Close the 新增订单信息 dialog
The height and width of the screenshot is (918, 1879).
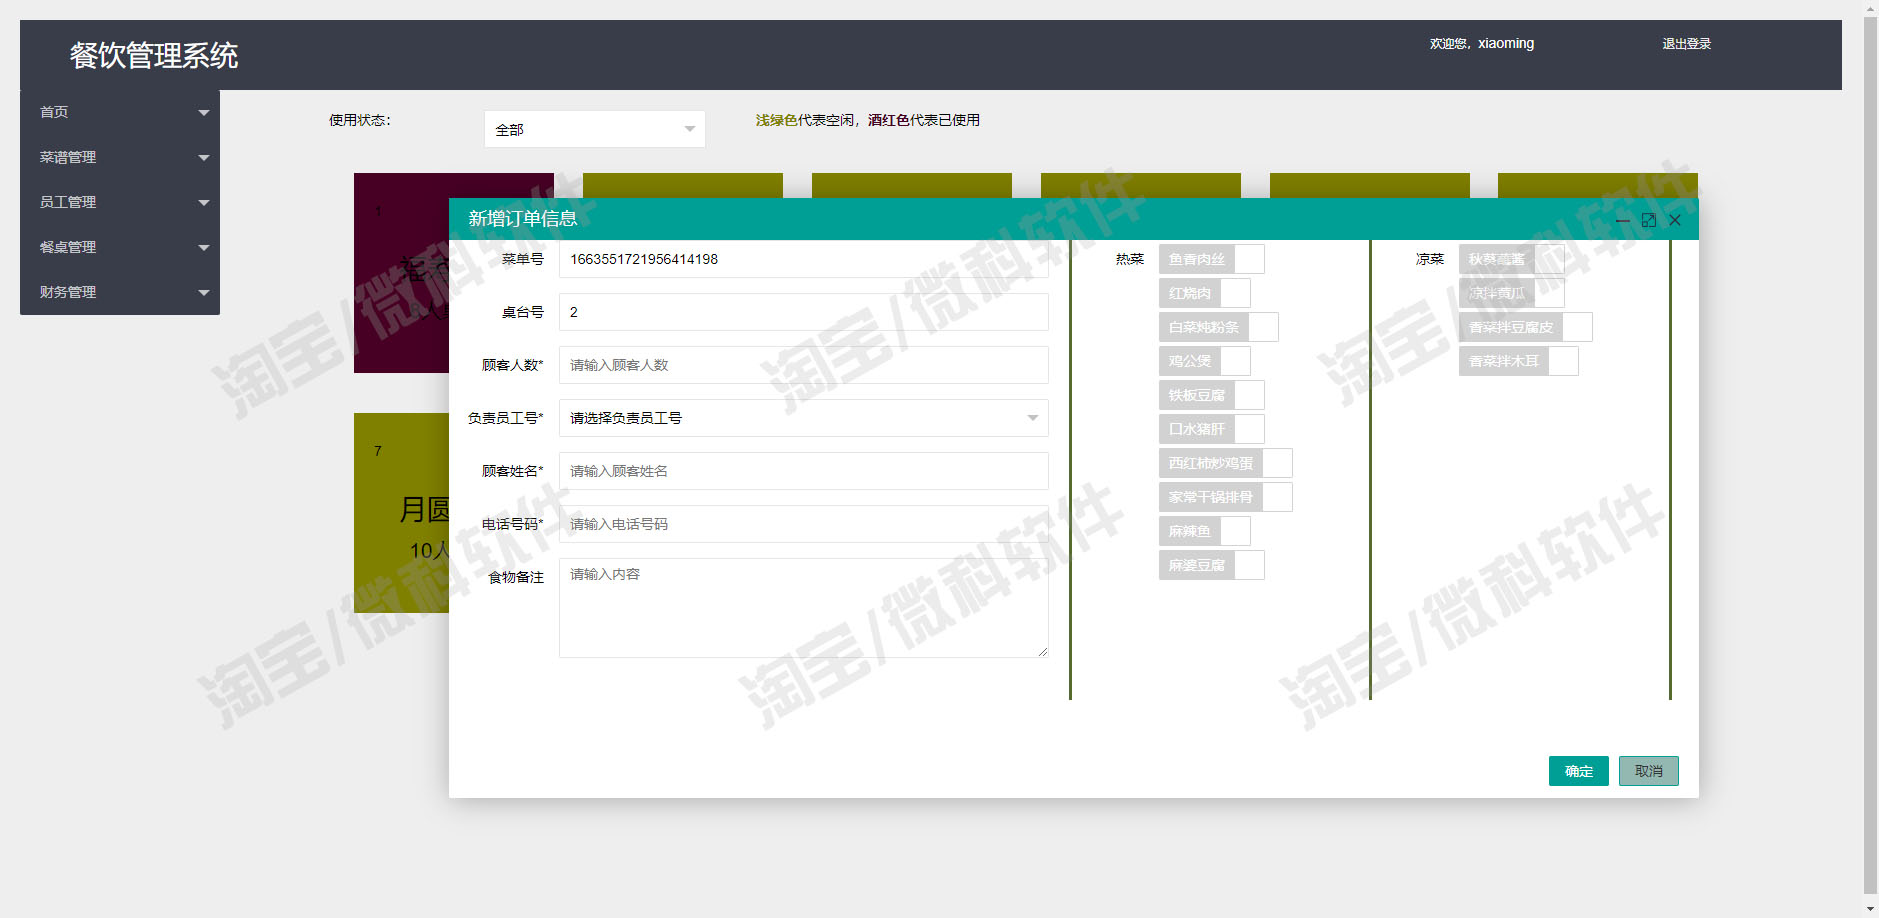coord(1675,220)
